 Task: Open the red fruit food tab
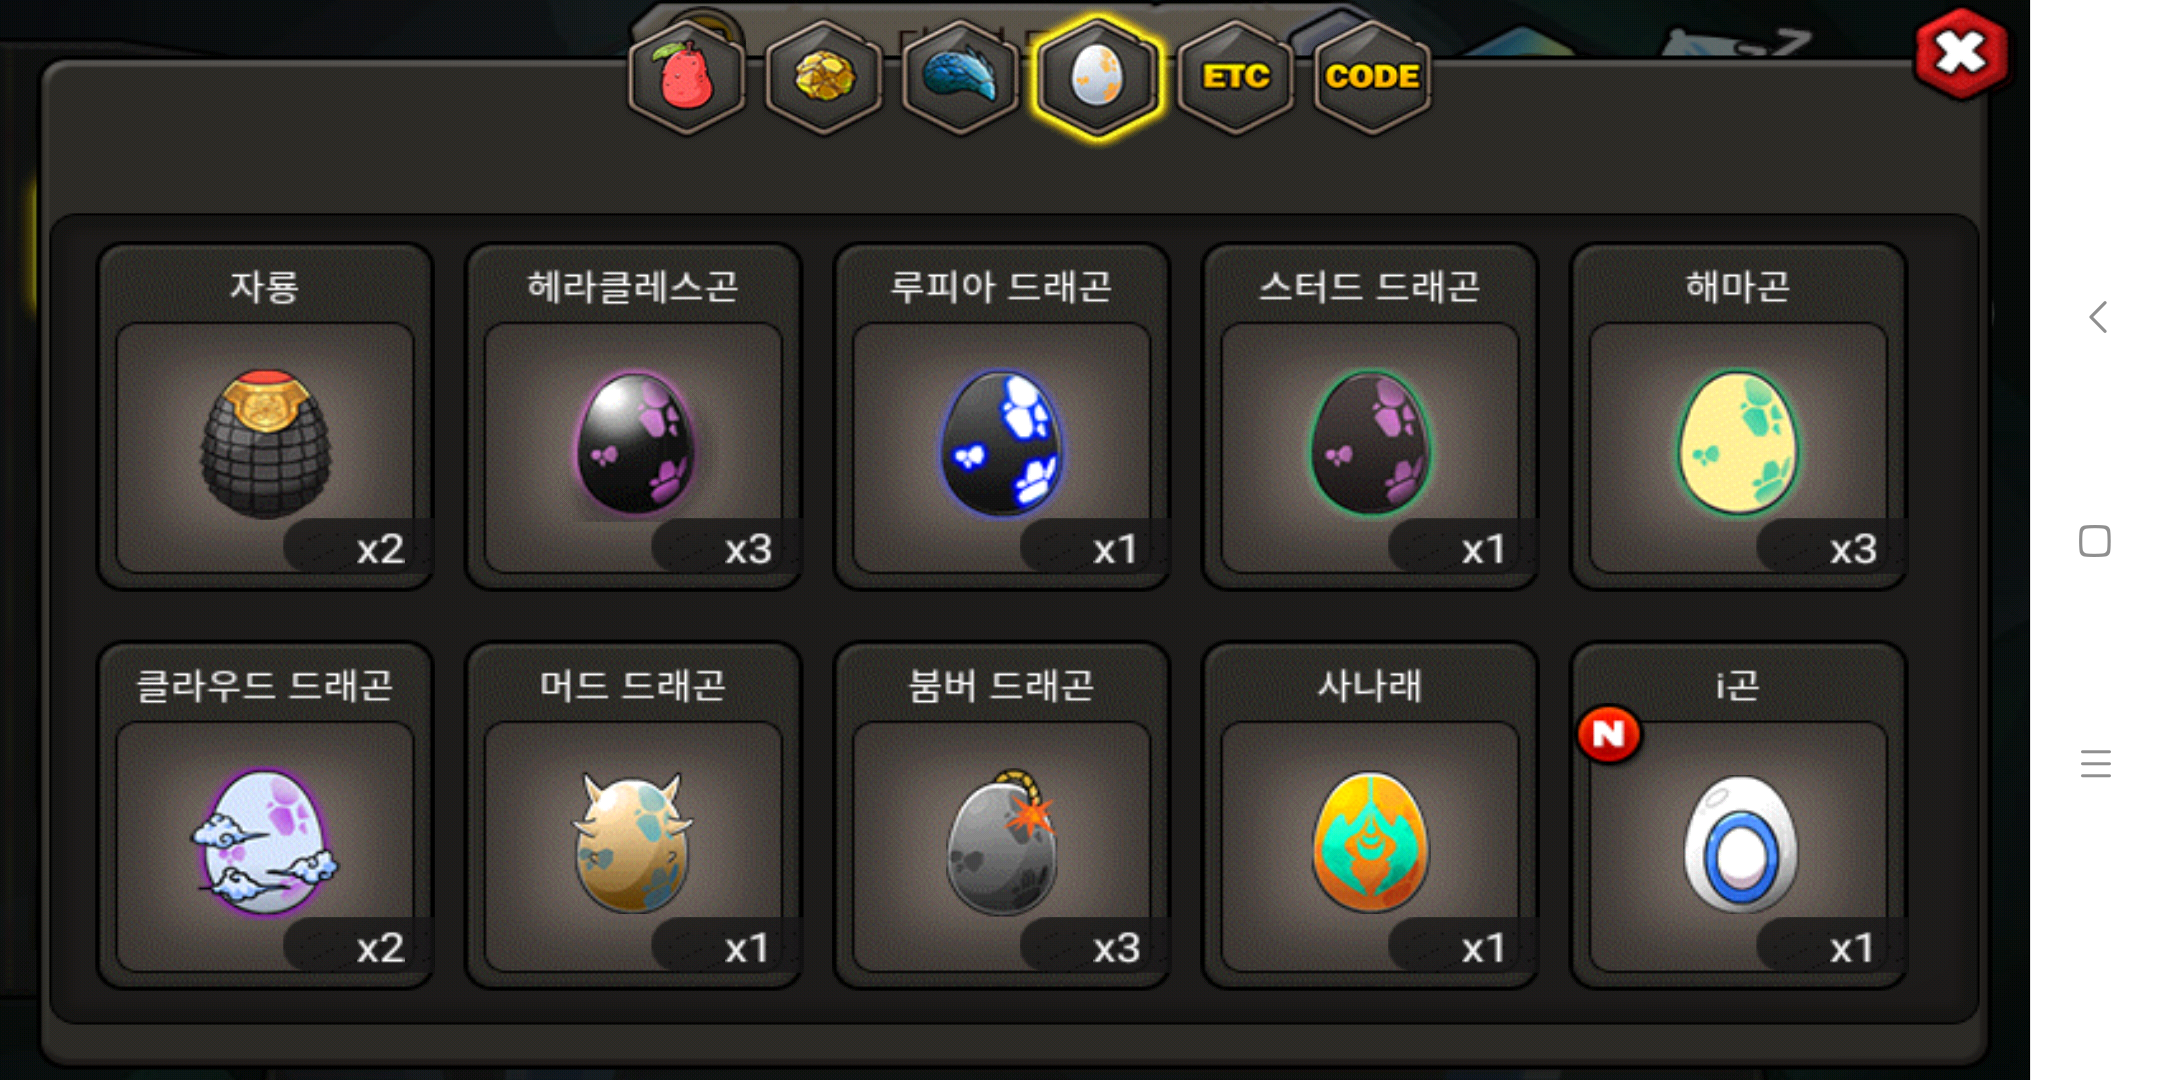pyautogui.click(x=687, y=76)
